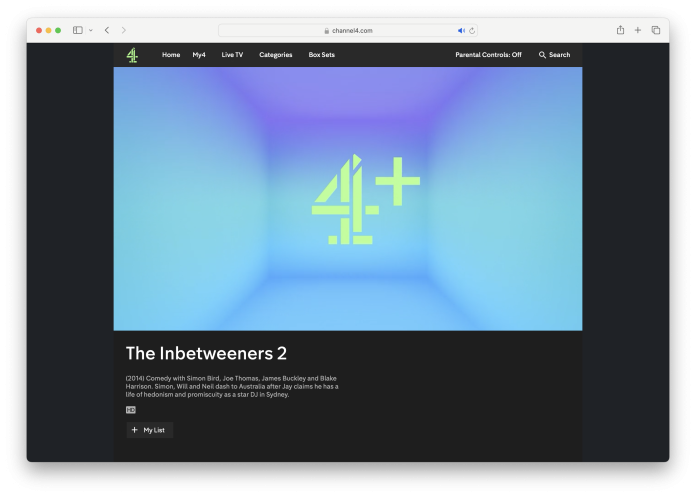Image resolution: width=696 pixels, height=497 pixels.
Task: Open Live TV
Action: (x=232, y=55)
